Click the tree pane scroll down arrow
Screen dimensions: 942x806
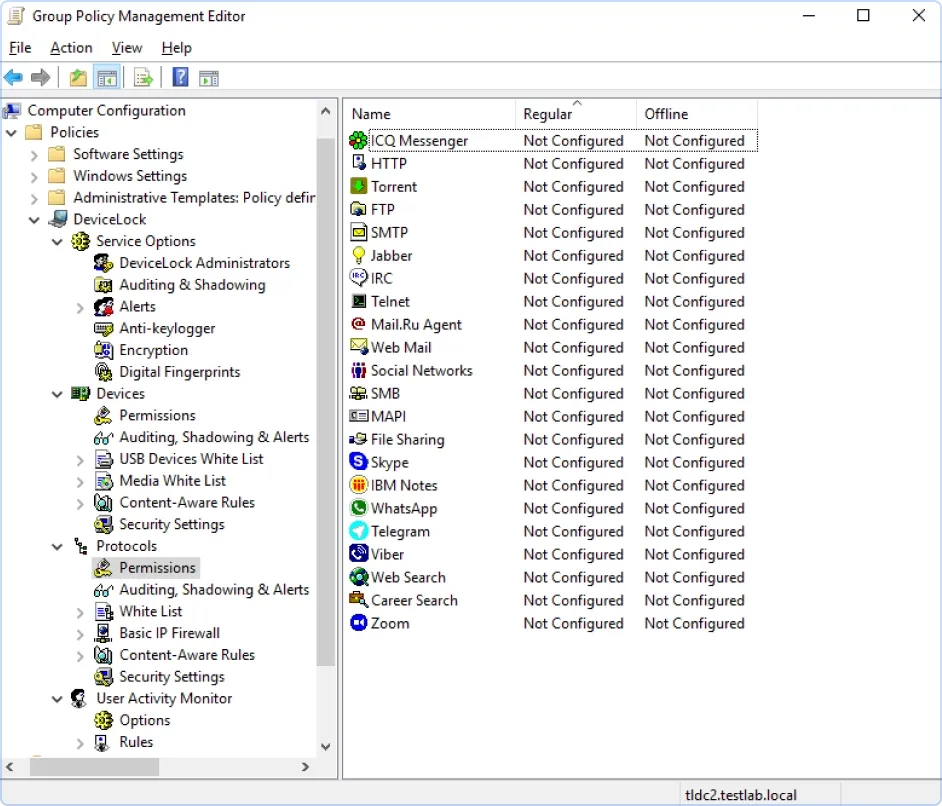326,747
